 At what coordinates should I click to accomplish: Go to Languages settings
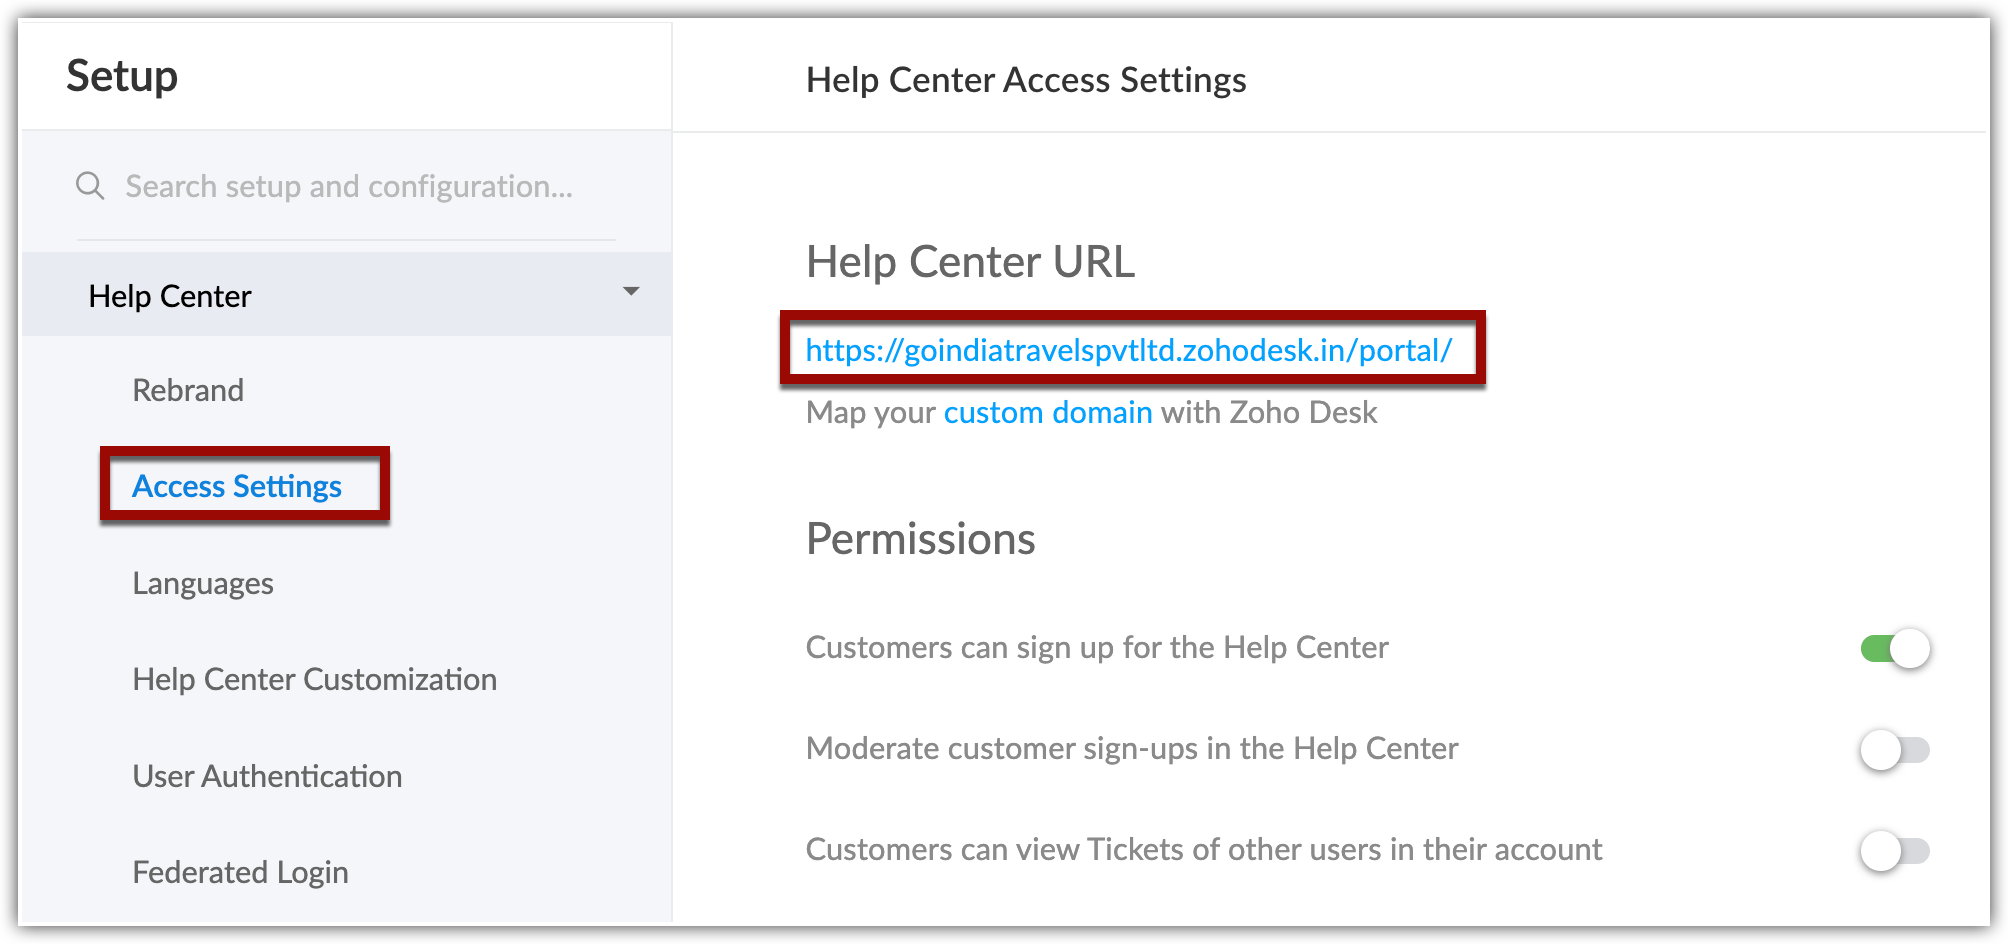pos(203,583)
